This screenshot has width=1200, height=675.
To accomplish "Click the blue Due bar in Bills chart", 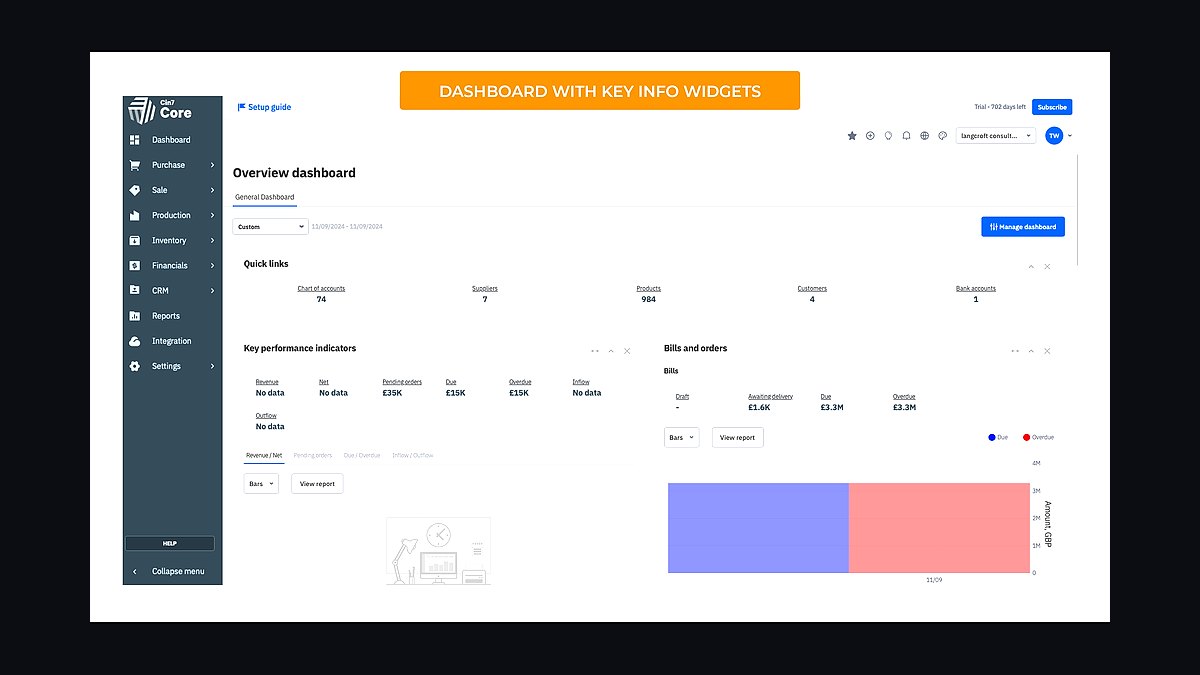I will 758,528.
